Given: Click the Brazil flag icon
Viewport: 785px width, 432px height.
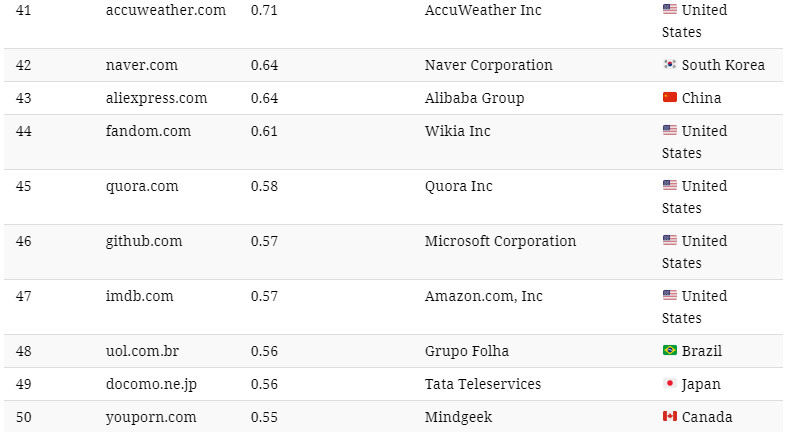Looking at the screenshot, I should click(x=669, y=351).
